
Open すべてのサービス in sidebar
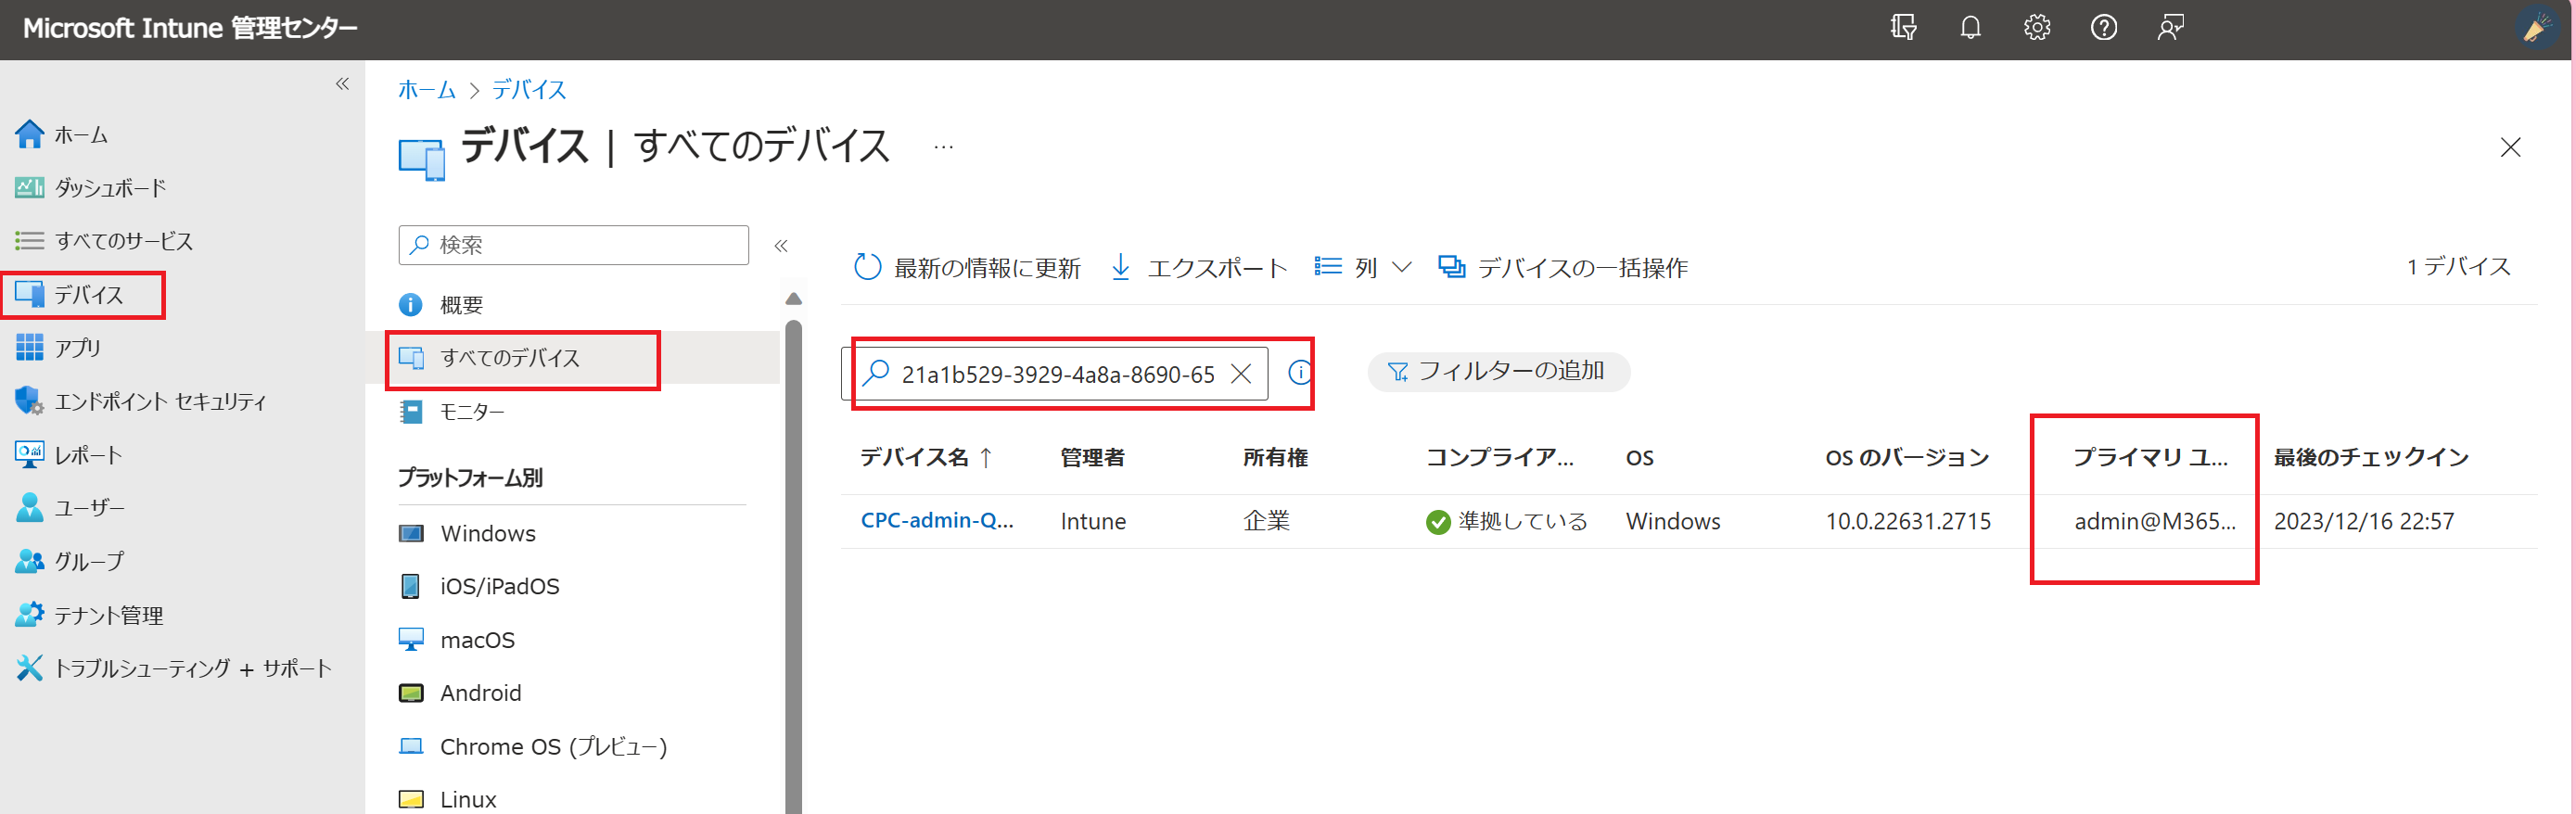click(104, 241)
